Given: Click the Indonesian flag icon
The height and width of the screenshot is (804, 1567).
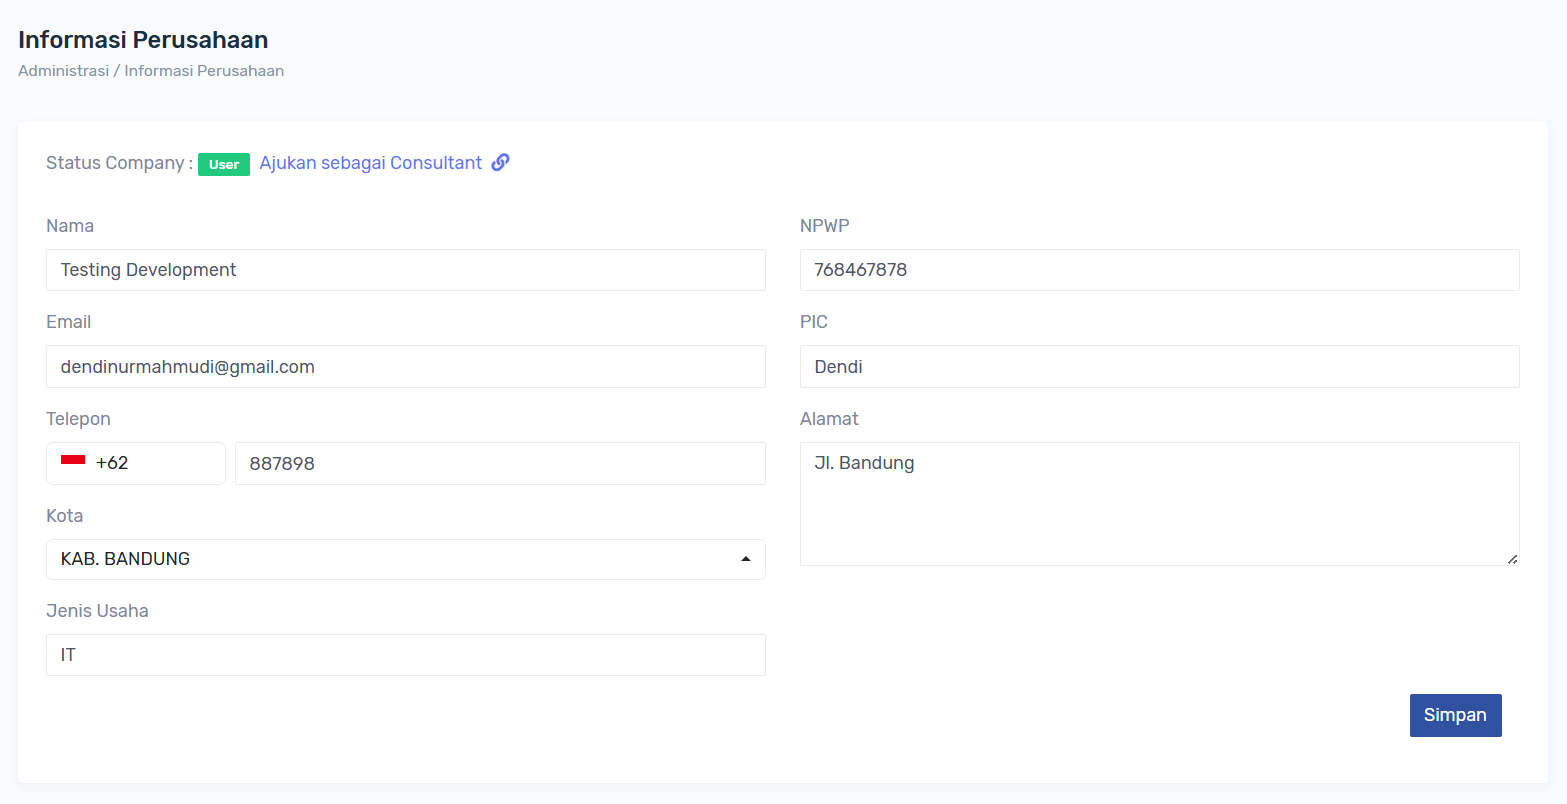Looking at the screenshot, I should point(73,461).
